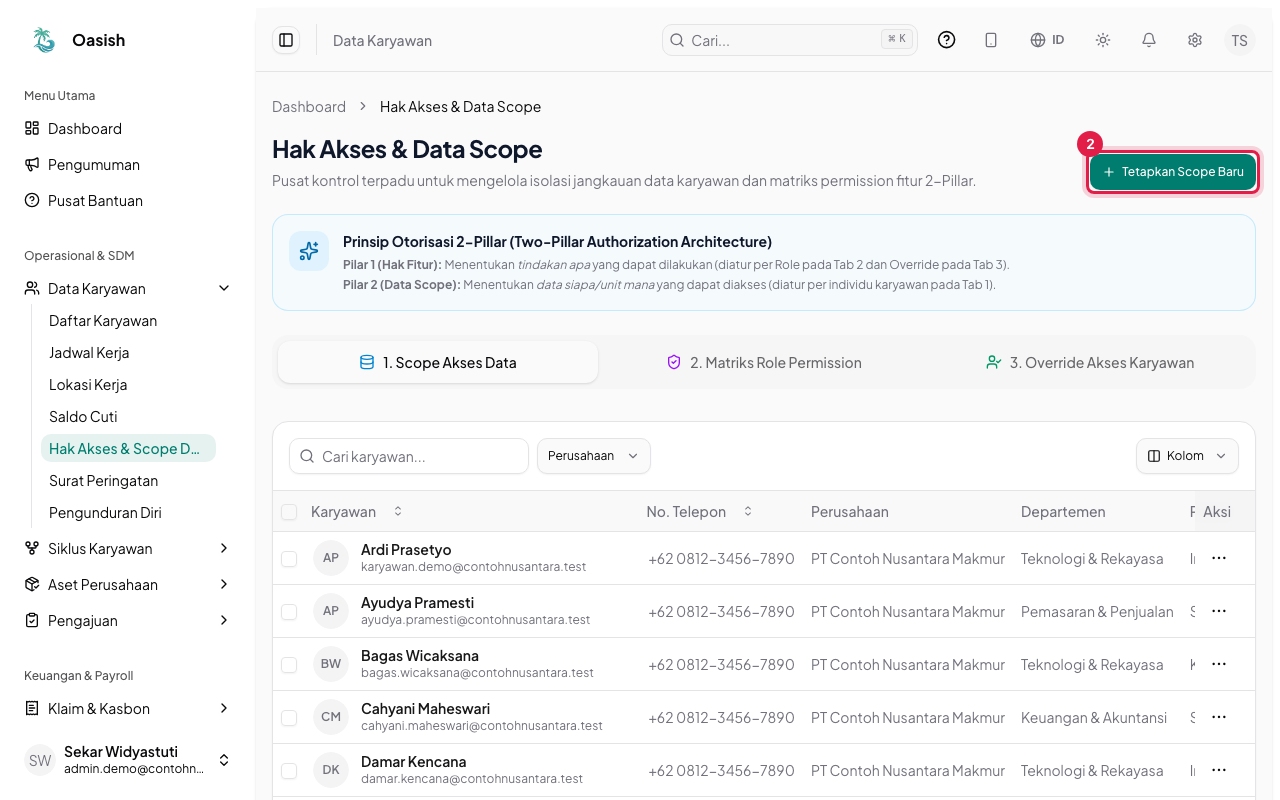Screen dimensions: 1280x800
Task: Select the Bagas Wicaksana row checkbox
Action: [289, 665]
